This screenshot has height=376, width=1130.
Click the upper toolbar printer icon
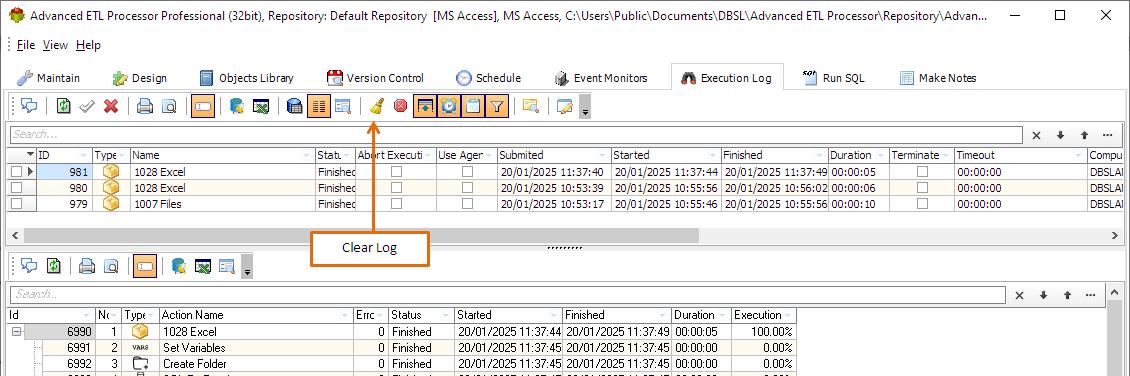(145, 107)
